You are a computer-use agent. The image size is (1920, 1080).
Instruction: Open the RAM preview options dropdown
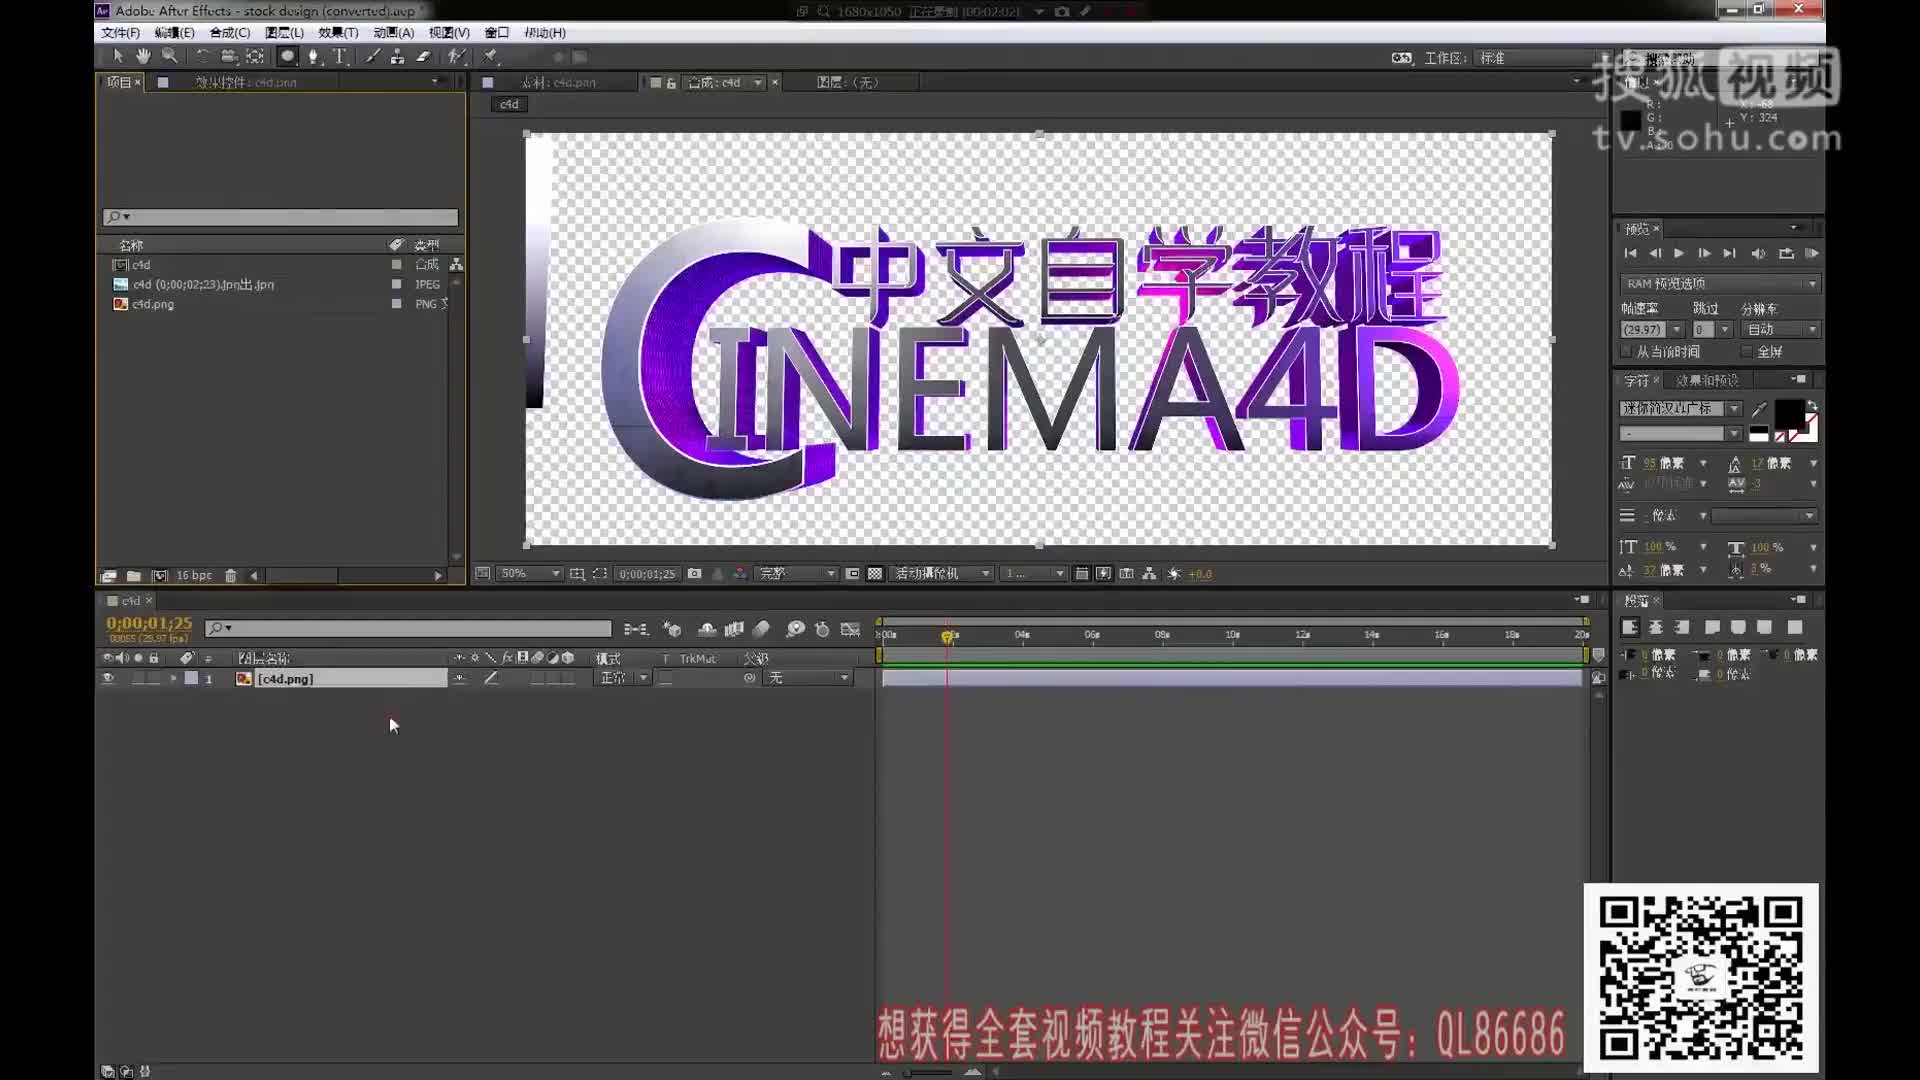coord(1720,284)
